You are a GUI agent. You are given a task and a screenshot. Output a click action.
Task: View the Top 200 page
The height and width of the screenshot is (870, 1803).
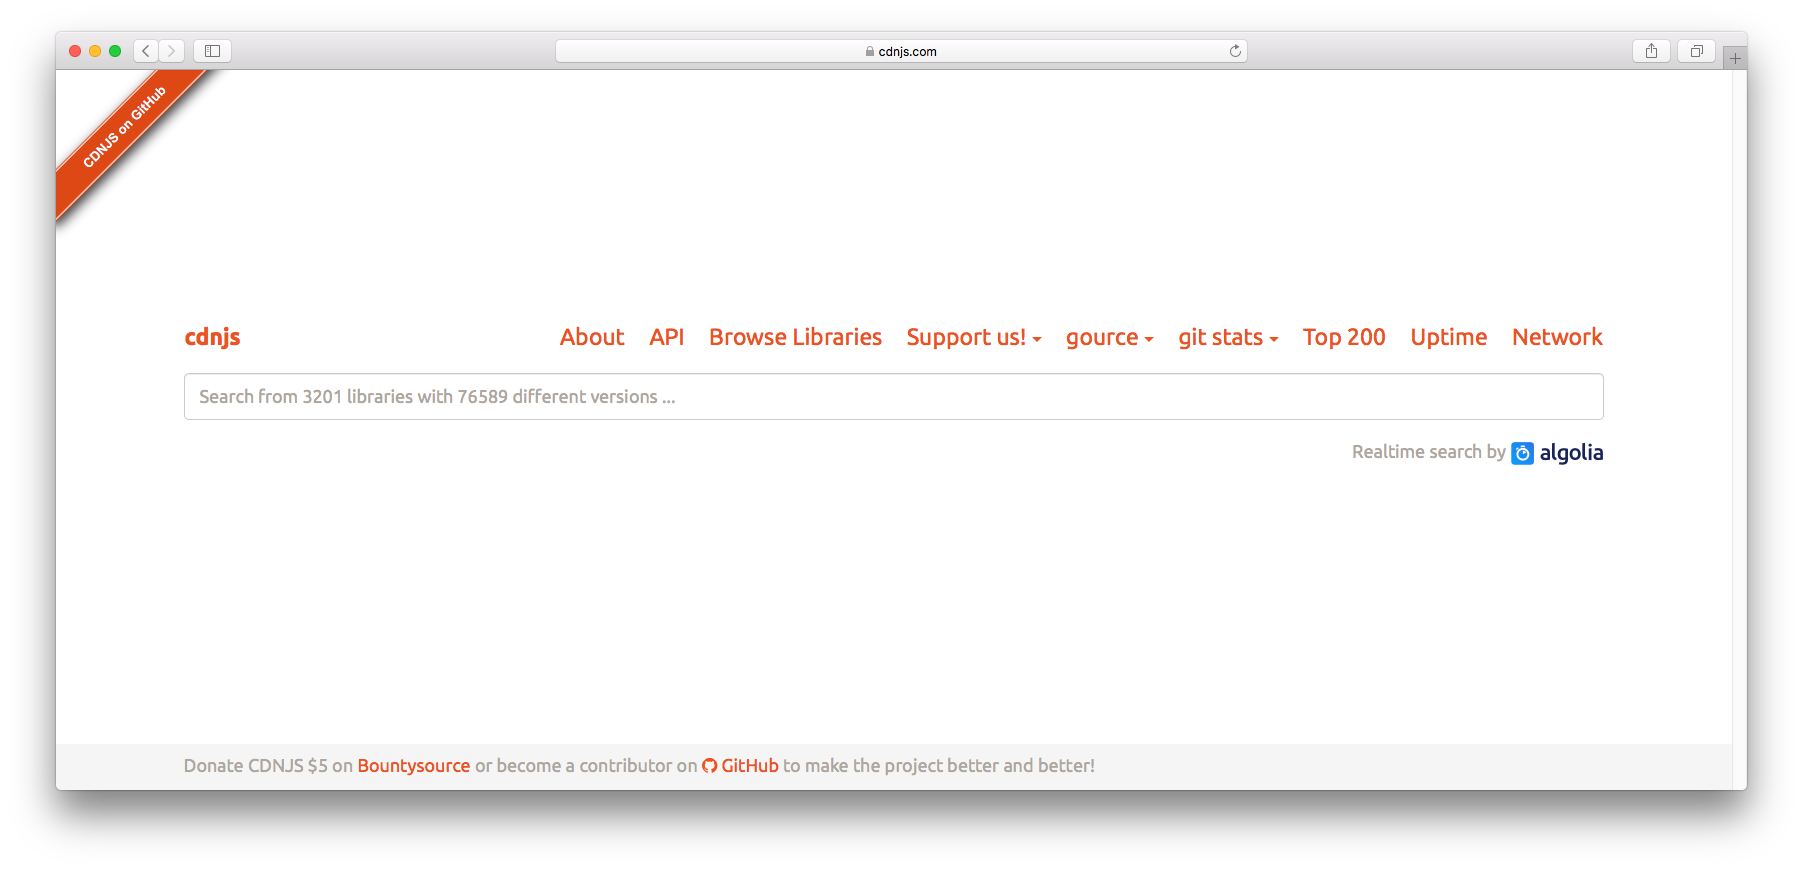(x=1344, y=337)
